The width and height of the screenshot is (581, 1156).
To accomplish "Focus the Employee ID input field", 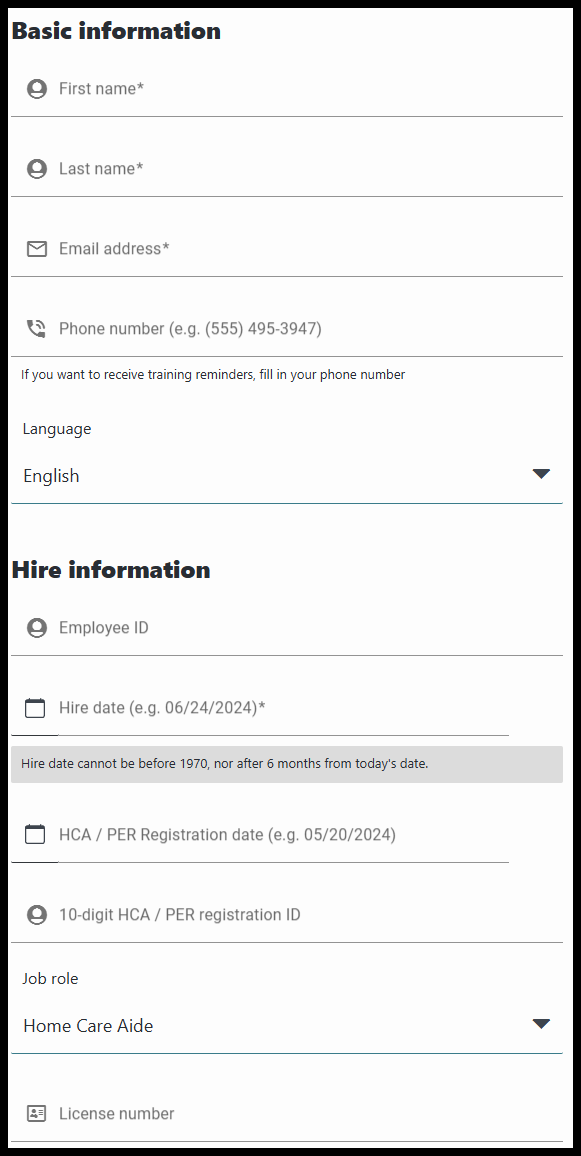I will point(310,628).
